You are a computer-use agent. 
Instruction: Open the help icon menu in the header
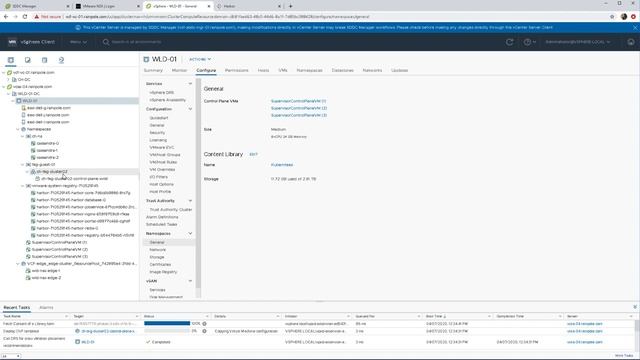point(529,42)
